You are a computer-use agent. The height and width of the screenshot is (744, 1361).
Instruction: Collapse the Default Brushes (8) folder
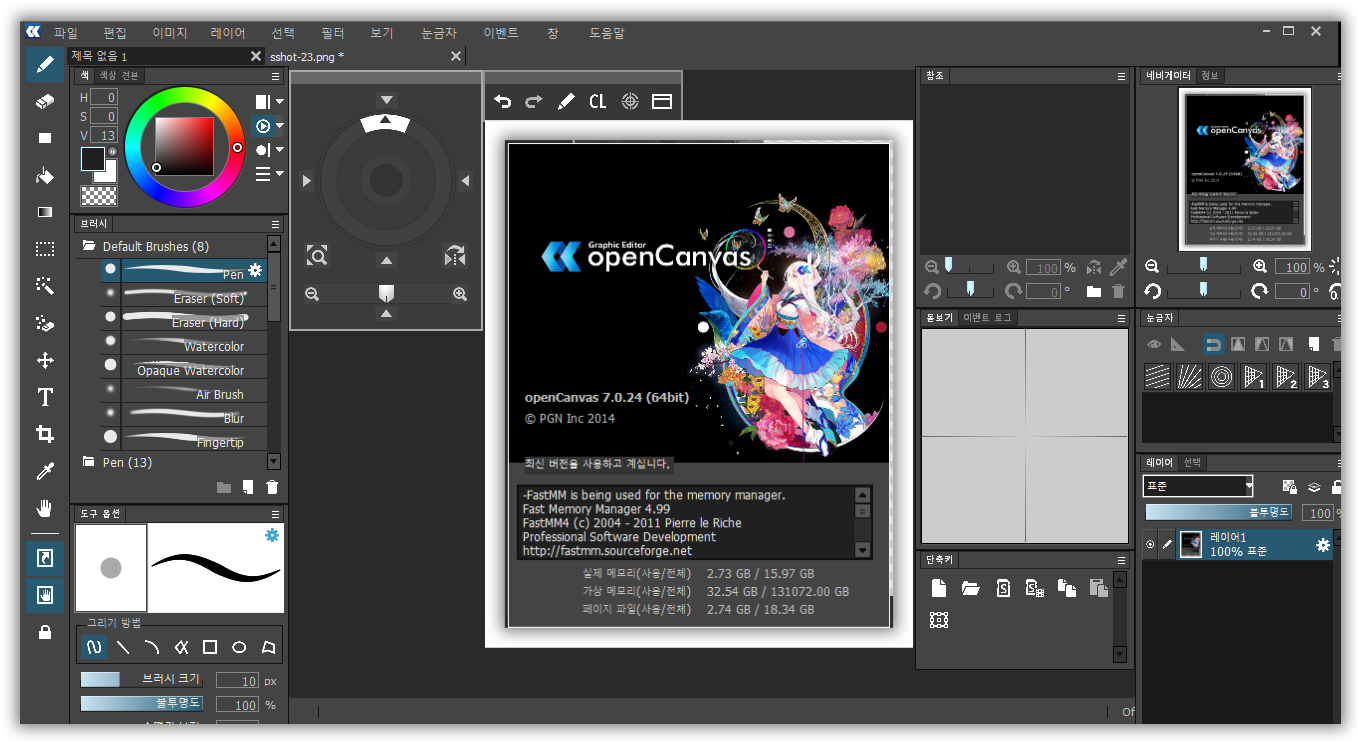coord(88,246)
